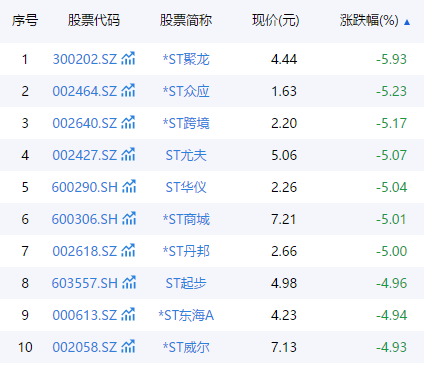This screenshot has height=366, width=424.
Task: Show chart icon for 600306.SH
Action: point(129,219)
